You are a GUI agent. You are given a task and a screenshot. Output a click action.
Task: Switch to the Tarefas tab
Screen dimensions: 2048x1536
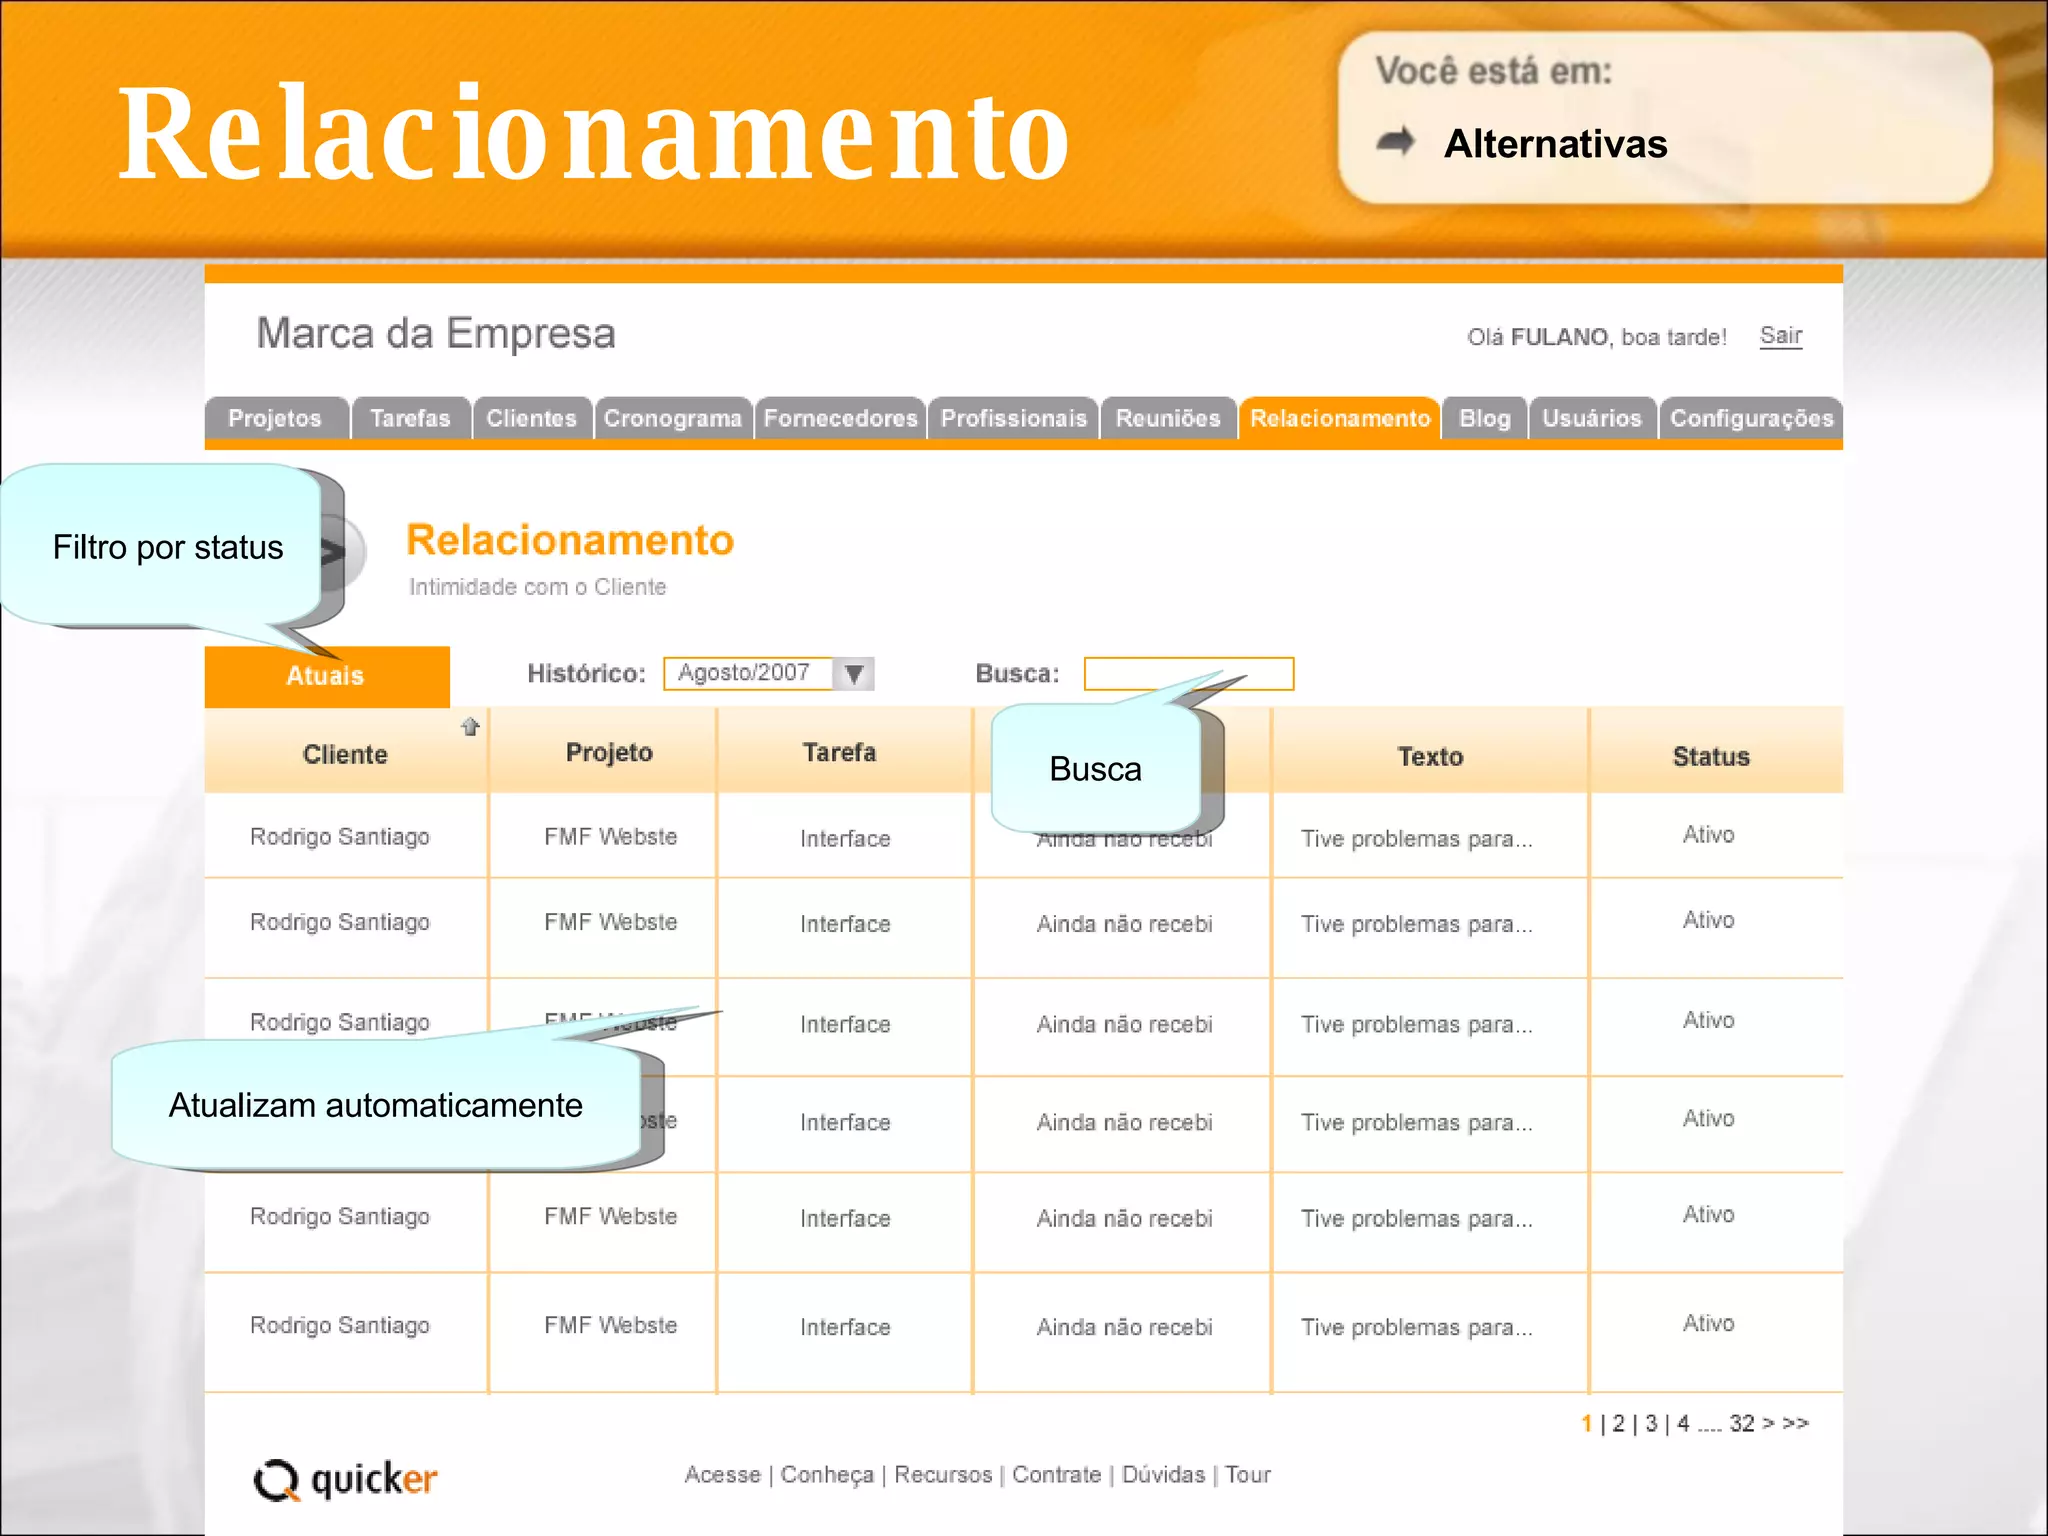[x=411, y=418]
